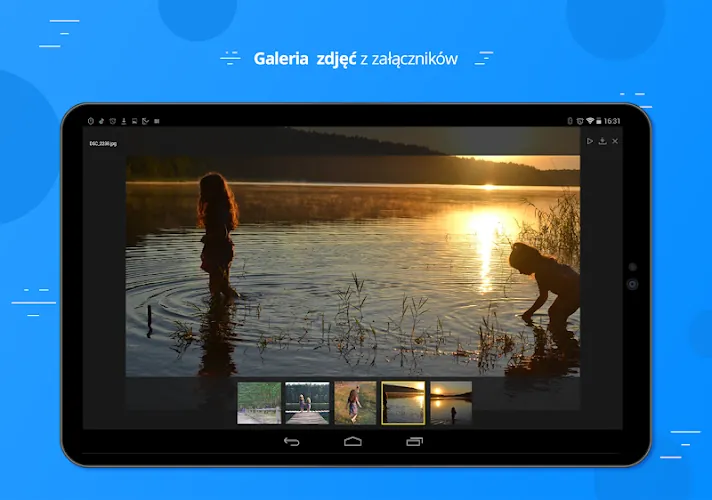
Task: Open the download notification icon
Action: pos(124,121)
